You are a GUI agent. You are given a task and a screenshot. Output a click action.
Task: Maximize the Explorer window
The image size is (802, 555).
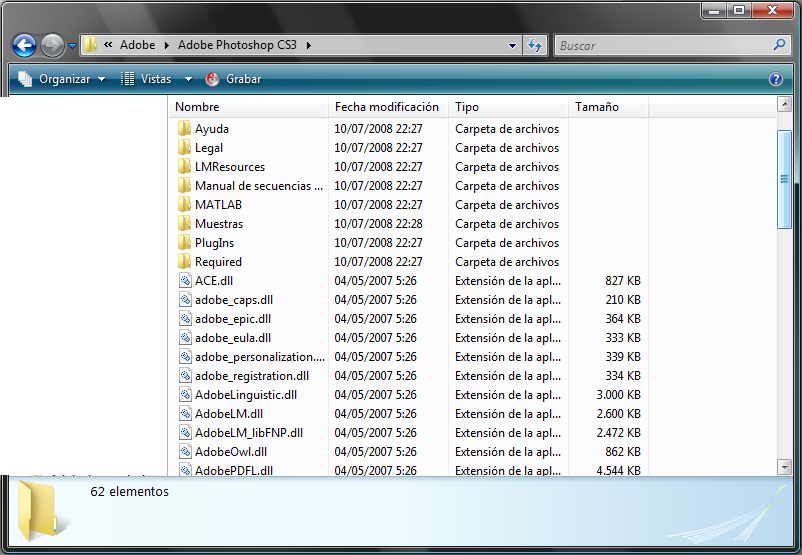[738, 10]
